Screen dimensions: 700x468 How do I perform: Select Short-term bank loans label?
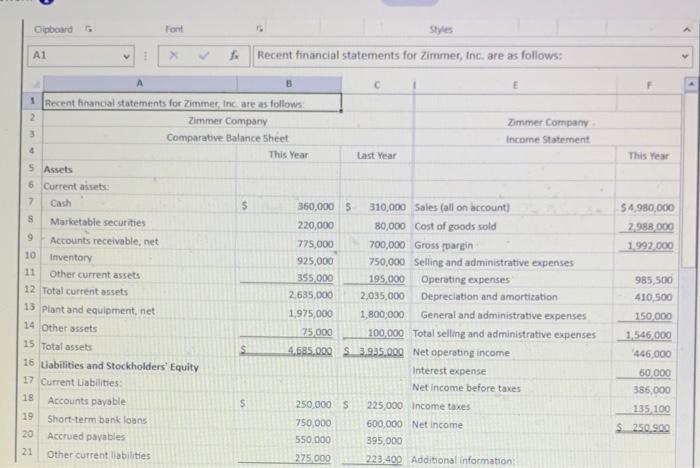pos(97,420)
